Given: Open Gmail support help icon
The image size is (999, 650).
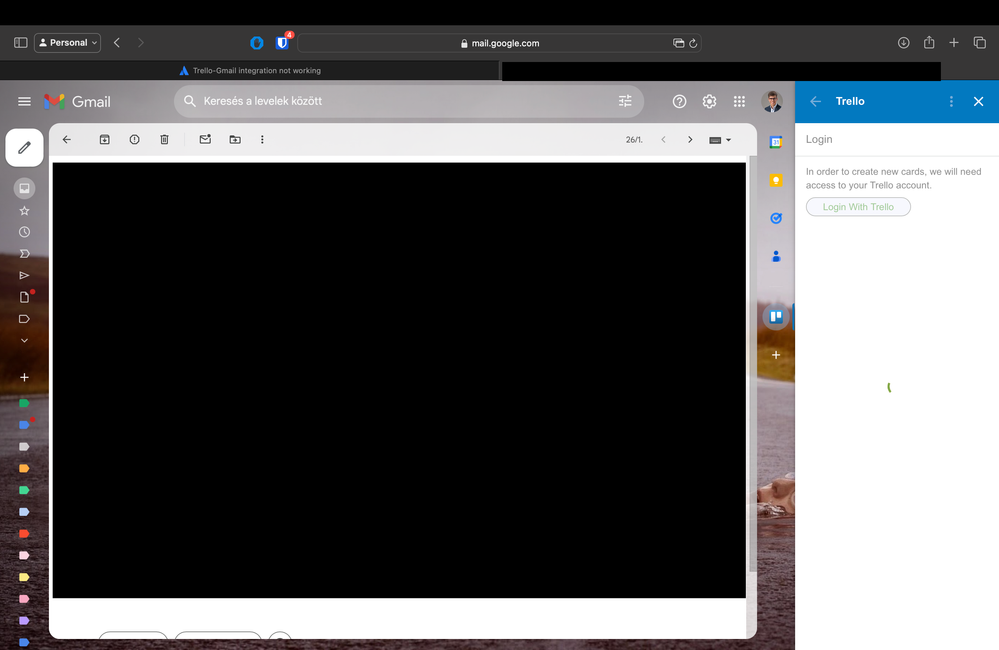Looking at the screenshot, I should click(x=679, y=101).
